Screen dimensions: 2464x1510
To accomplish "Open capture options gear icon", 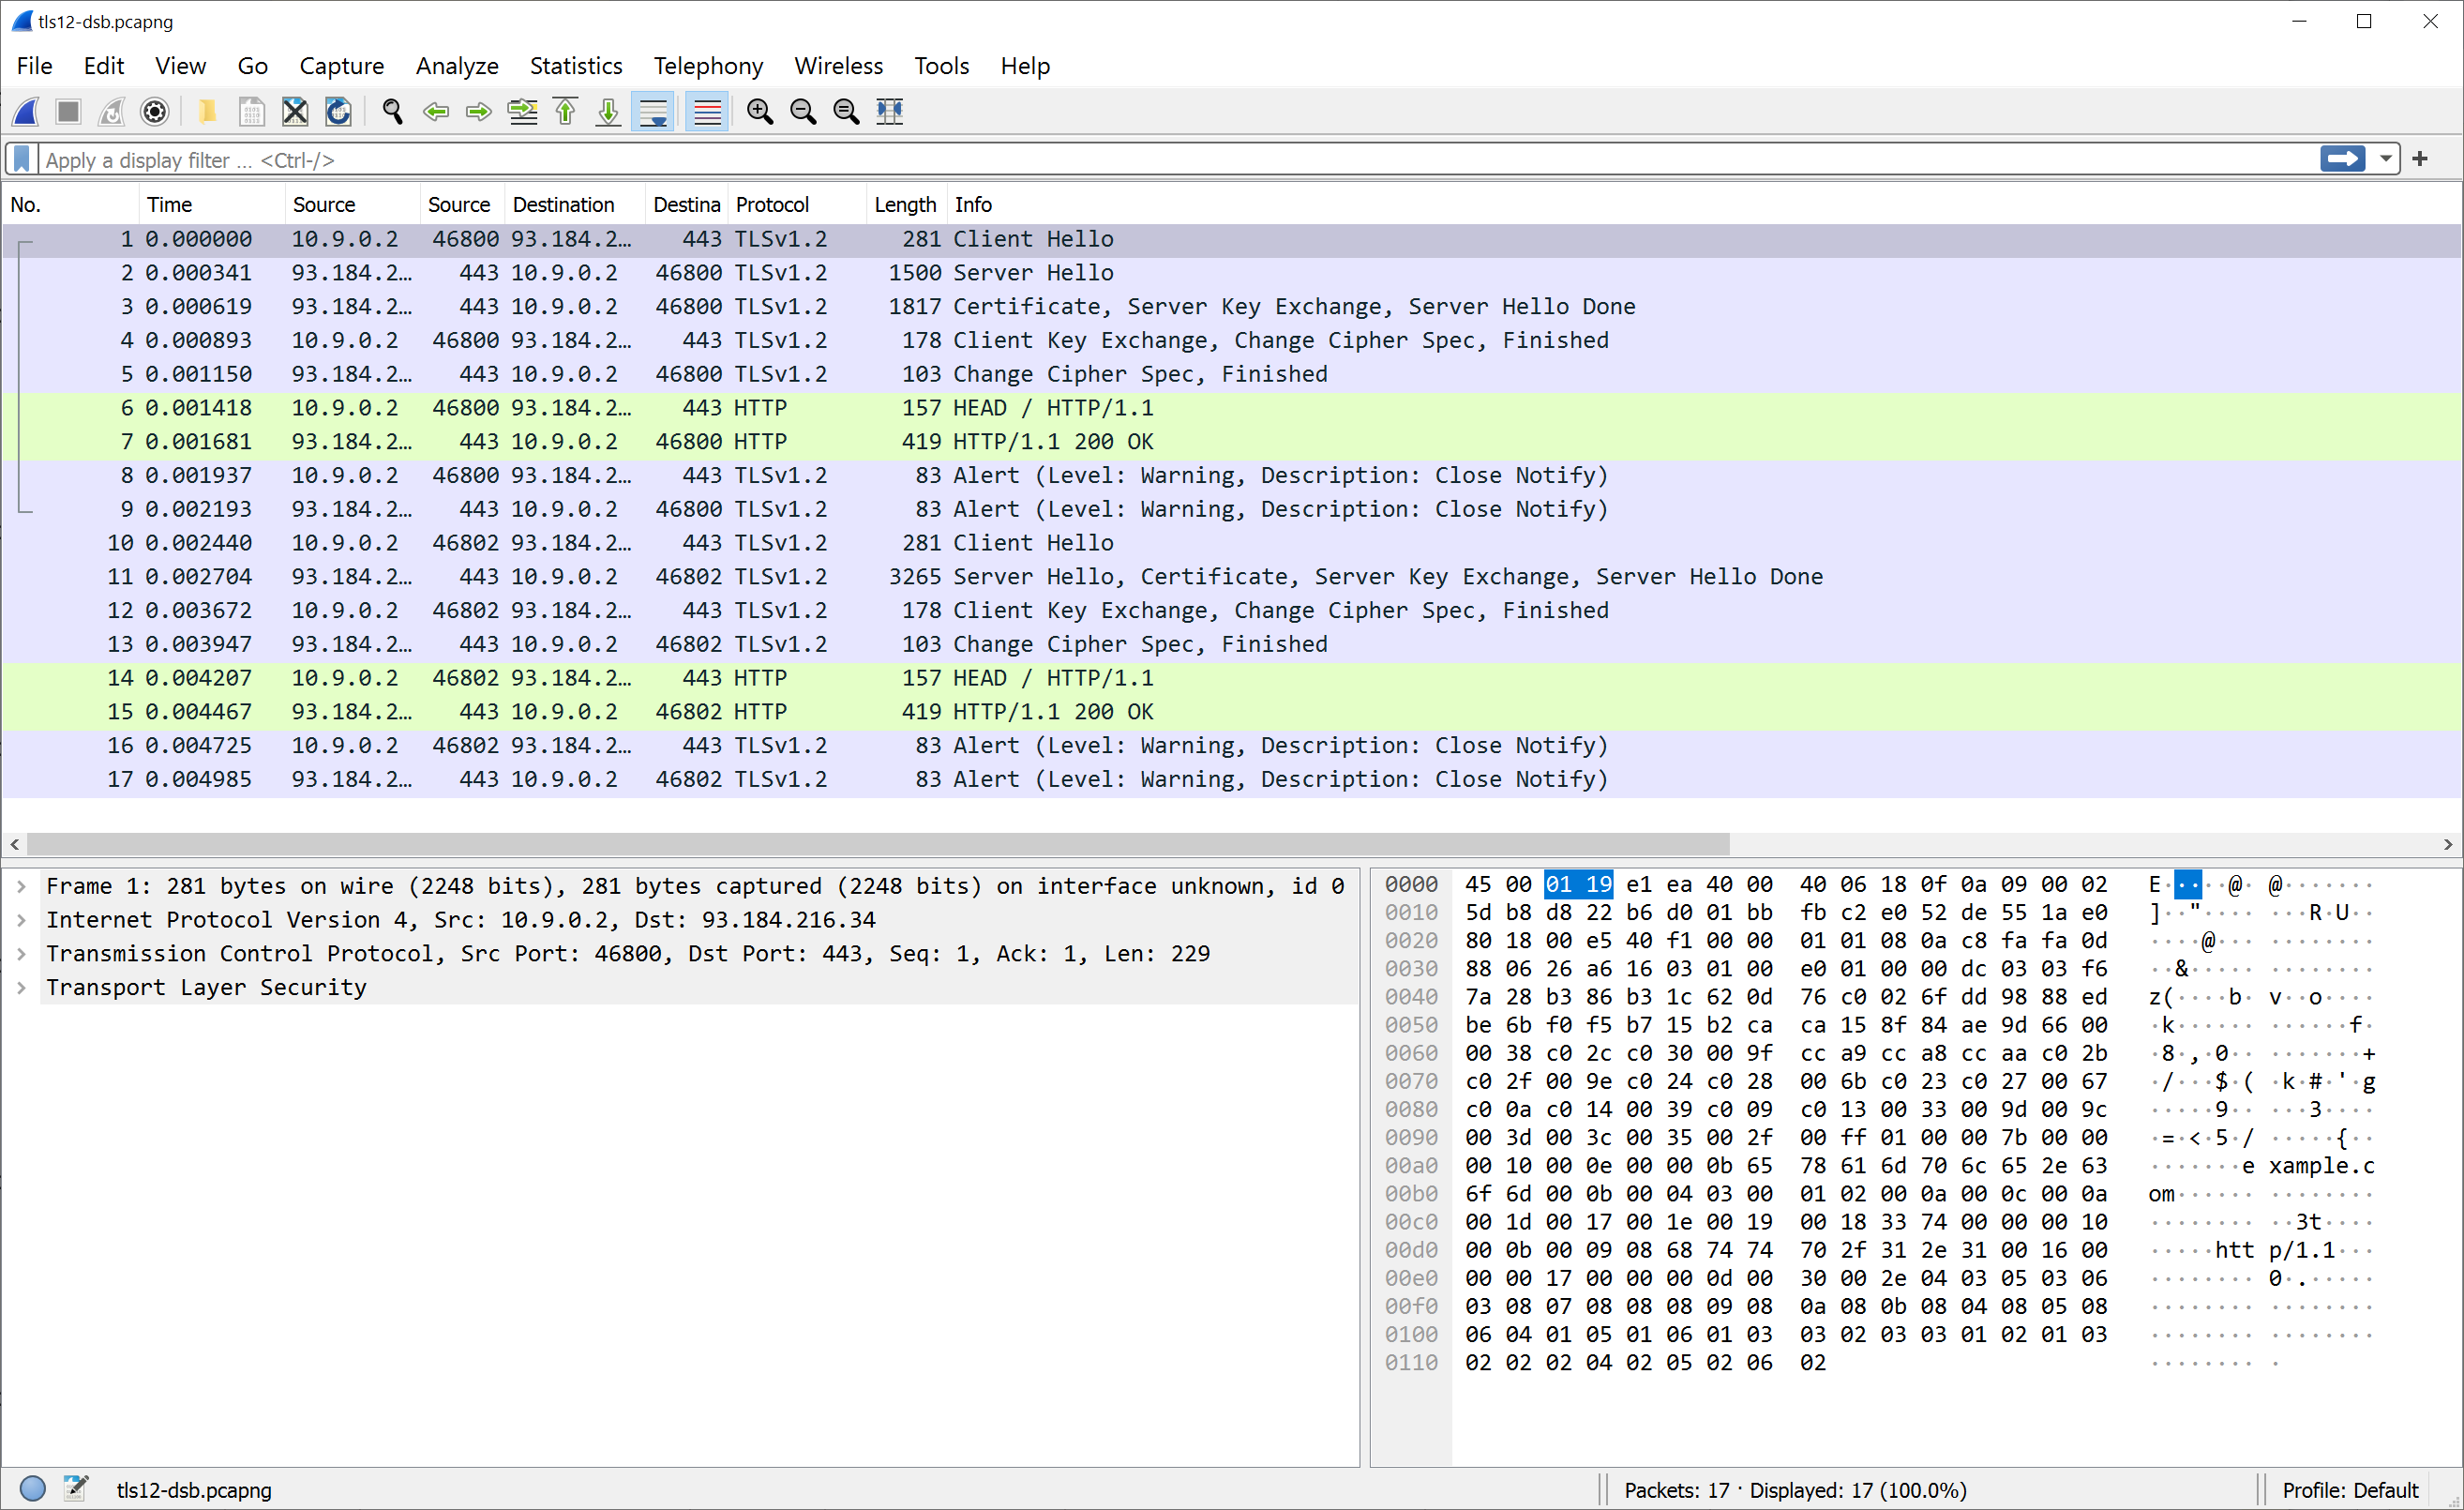I will (155, 111).
